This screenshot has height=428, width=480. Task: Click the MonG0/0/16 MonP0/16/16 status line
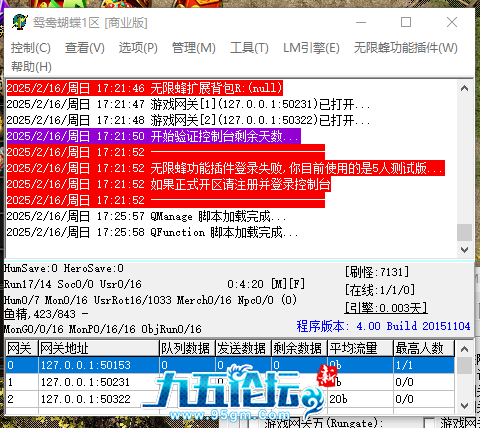point(103,329)
